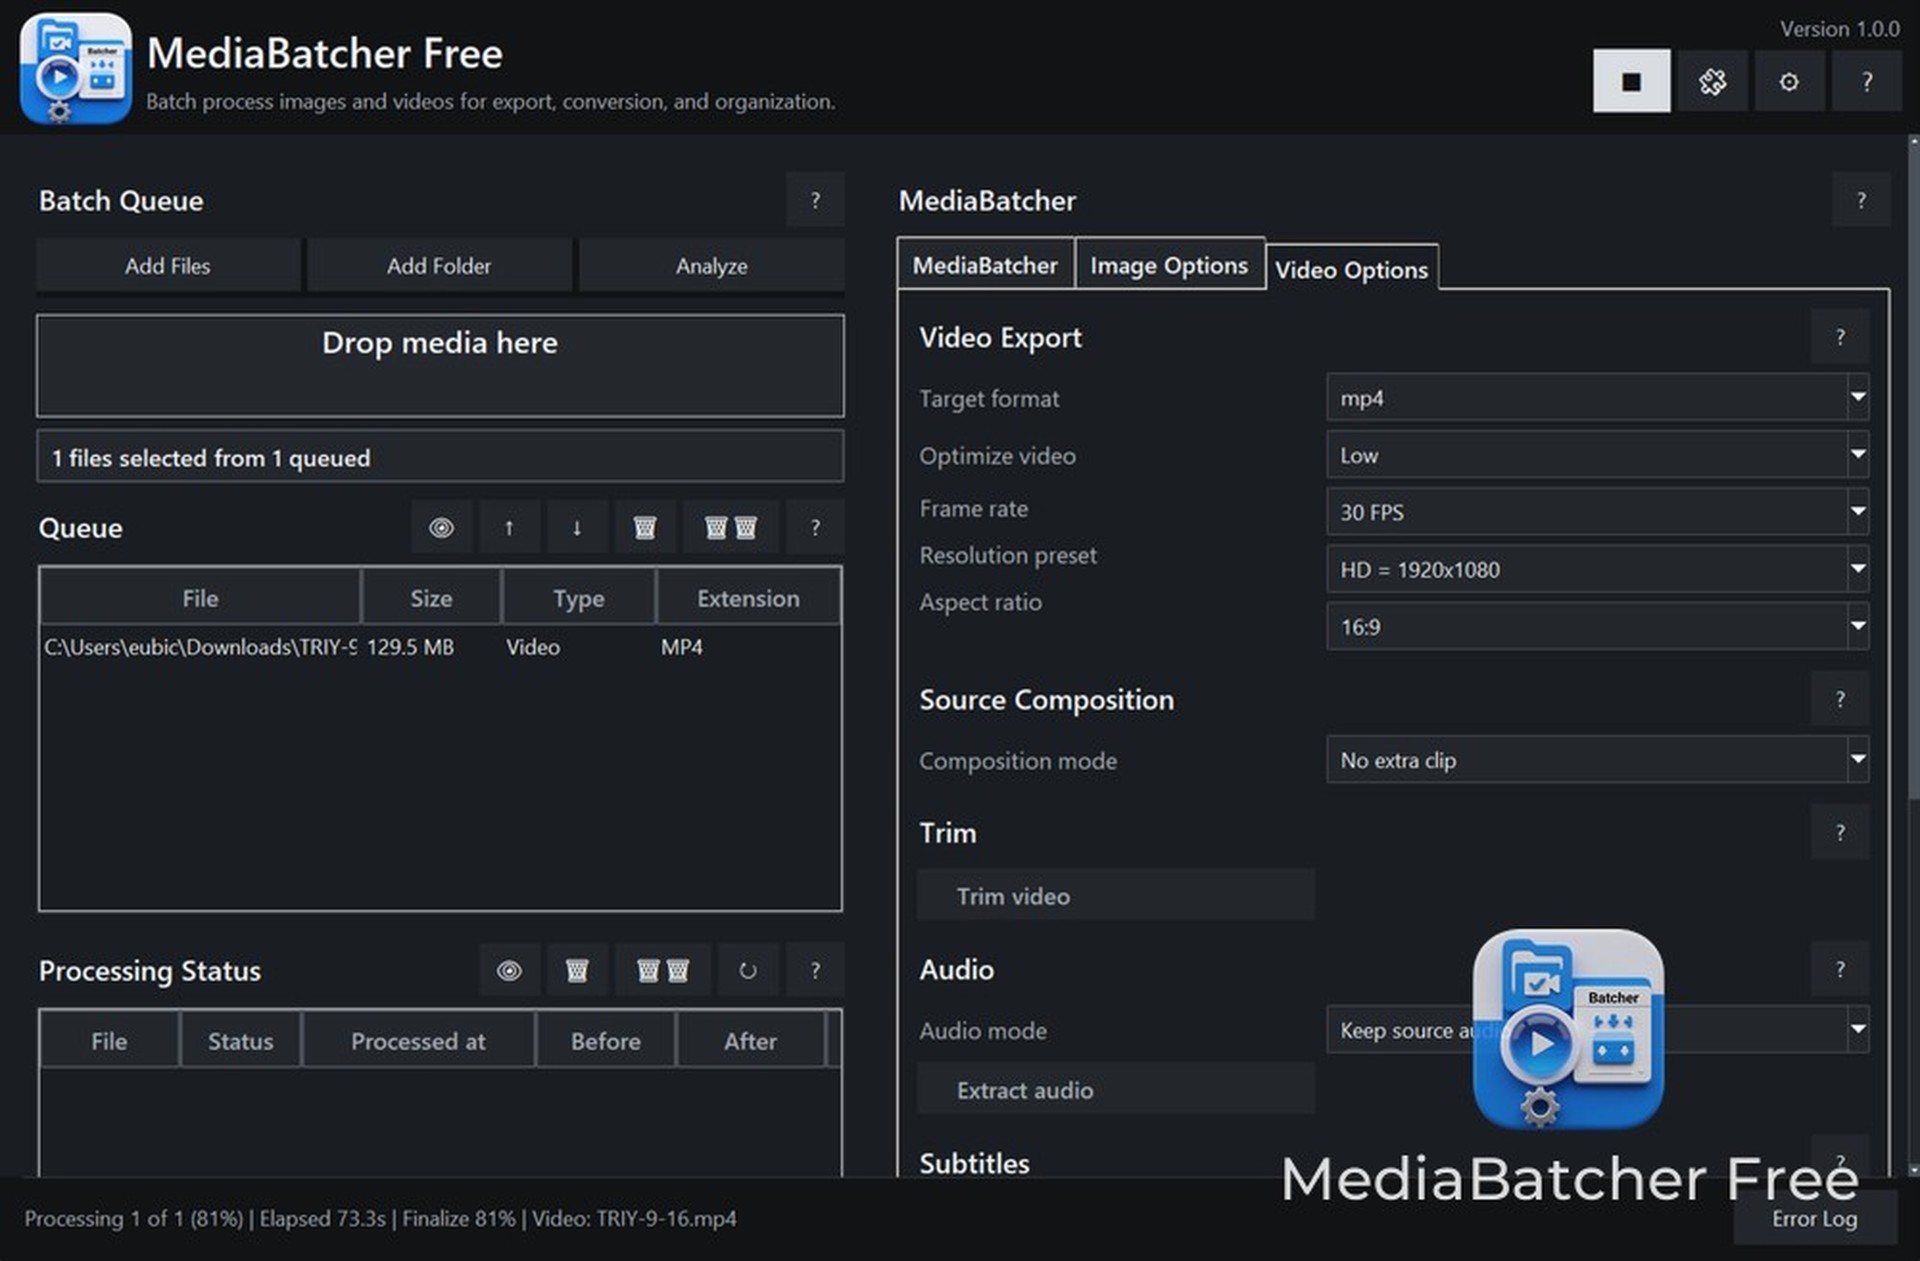The height and width of the screenshot is (1261, 1920).
Task: Open the Resolution preset dropdown
Action: (1596, 569)
